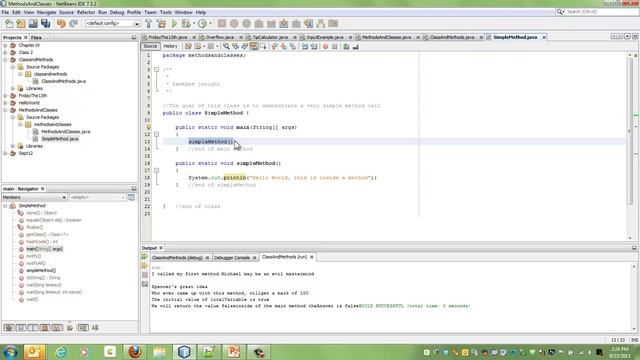
Task: Click the Comment icon in editor toolbar
Action: (346, 47)
